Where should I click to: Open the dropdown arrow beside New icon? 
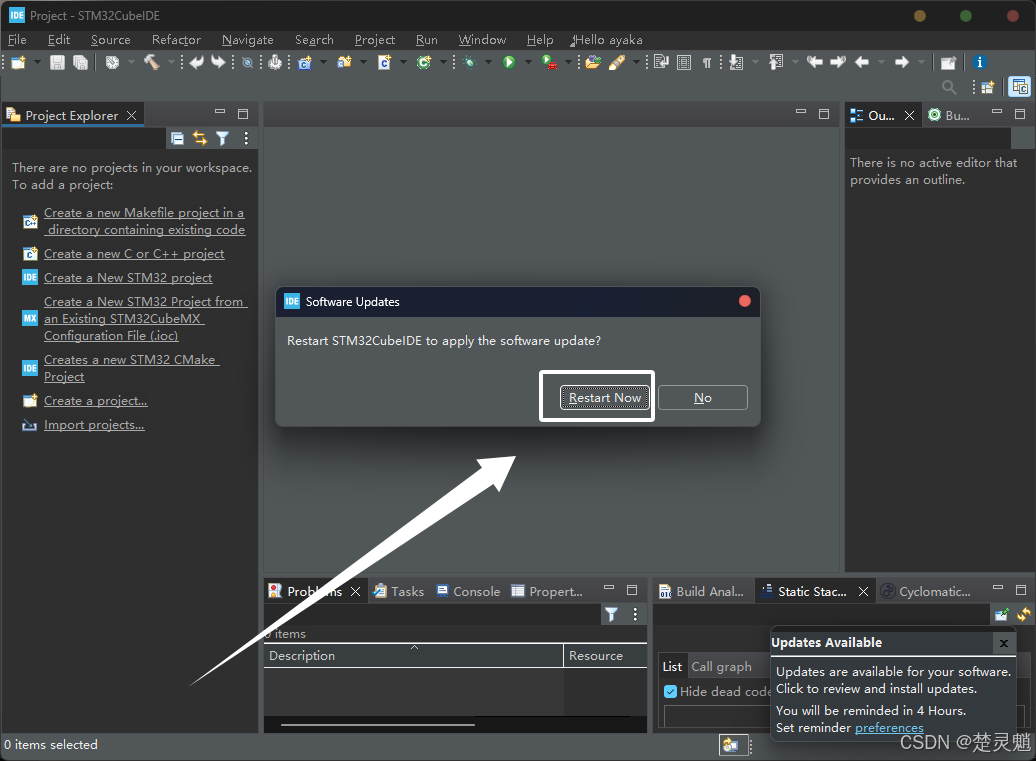pos(37,62)
